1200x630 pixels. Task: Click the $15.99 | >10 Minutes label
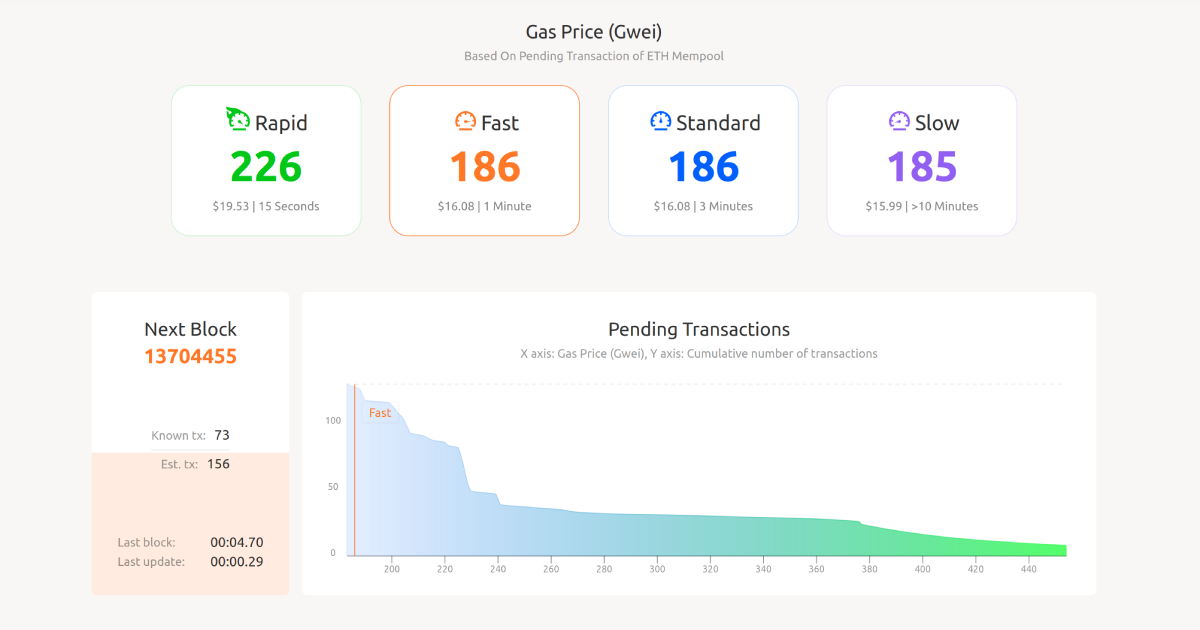[921, 206]
